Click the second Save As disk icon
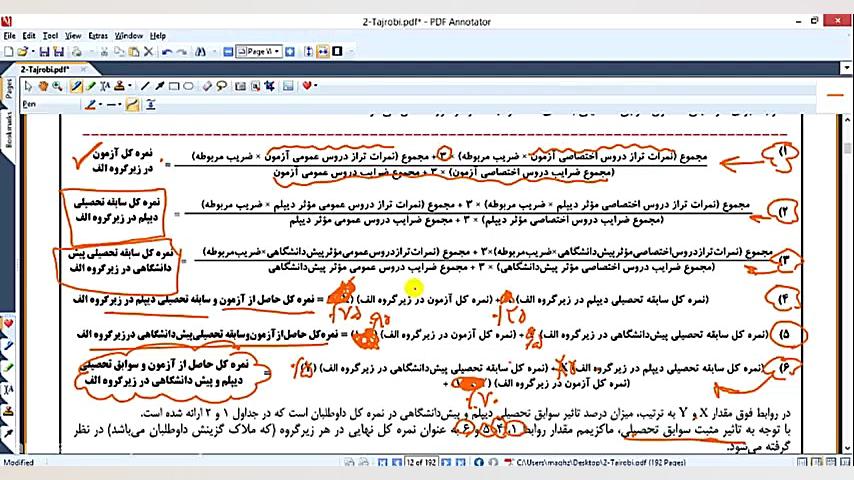The width and height of the screenshot is (854, 480). 59,52
